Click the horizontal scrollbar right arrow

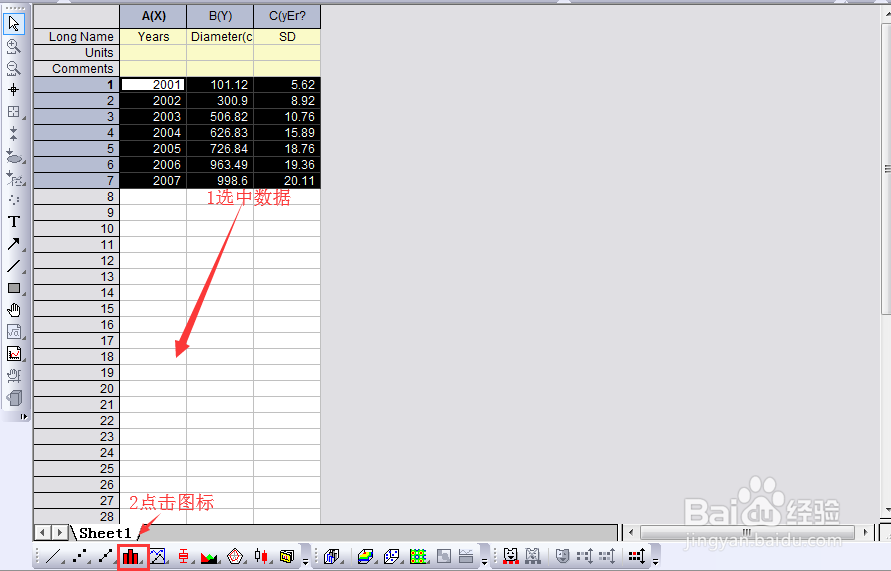point(865,533)
